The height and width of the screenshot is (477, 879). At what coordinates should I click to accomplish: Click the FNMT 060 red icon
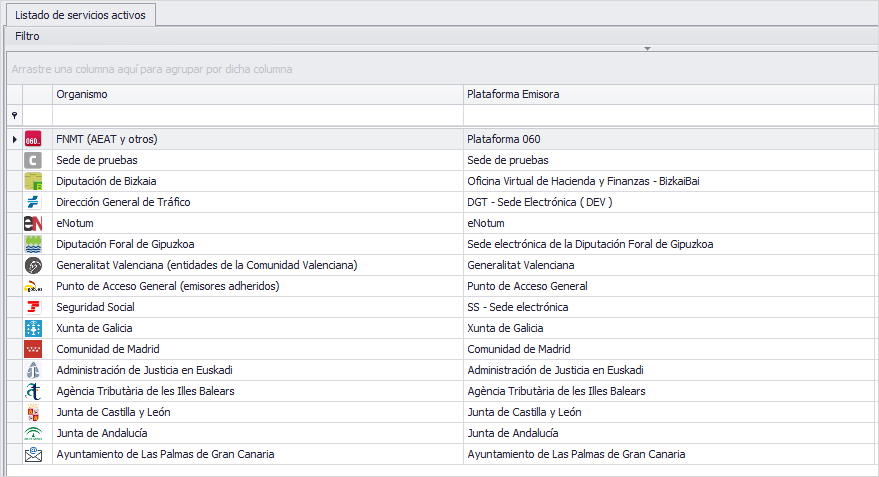[33, 139]
